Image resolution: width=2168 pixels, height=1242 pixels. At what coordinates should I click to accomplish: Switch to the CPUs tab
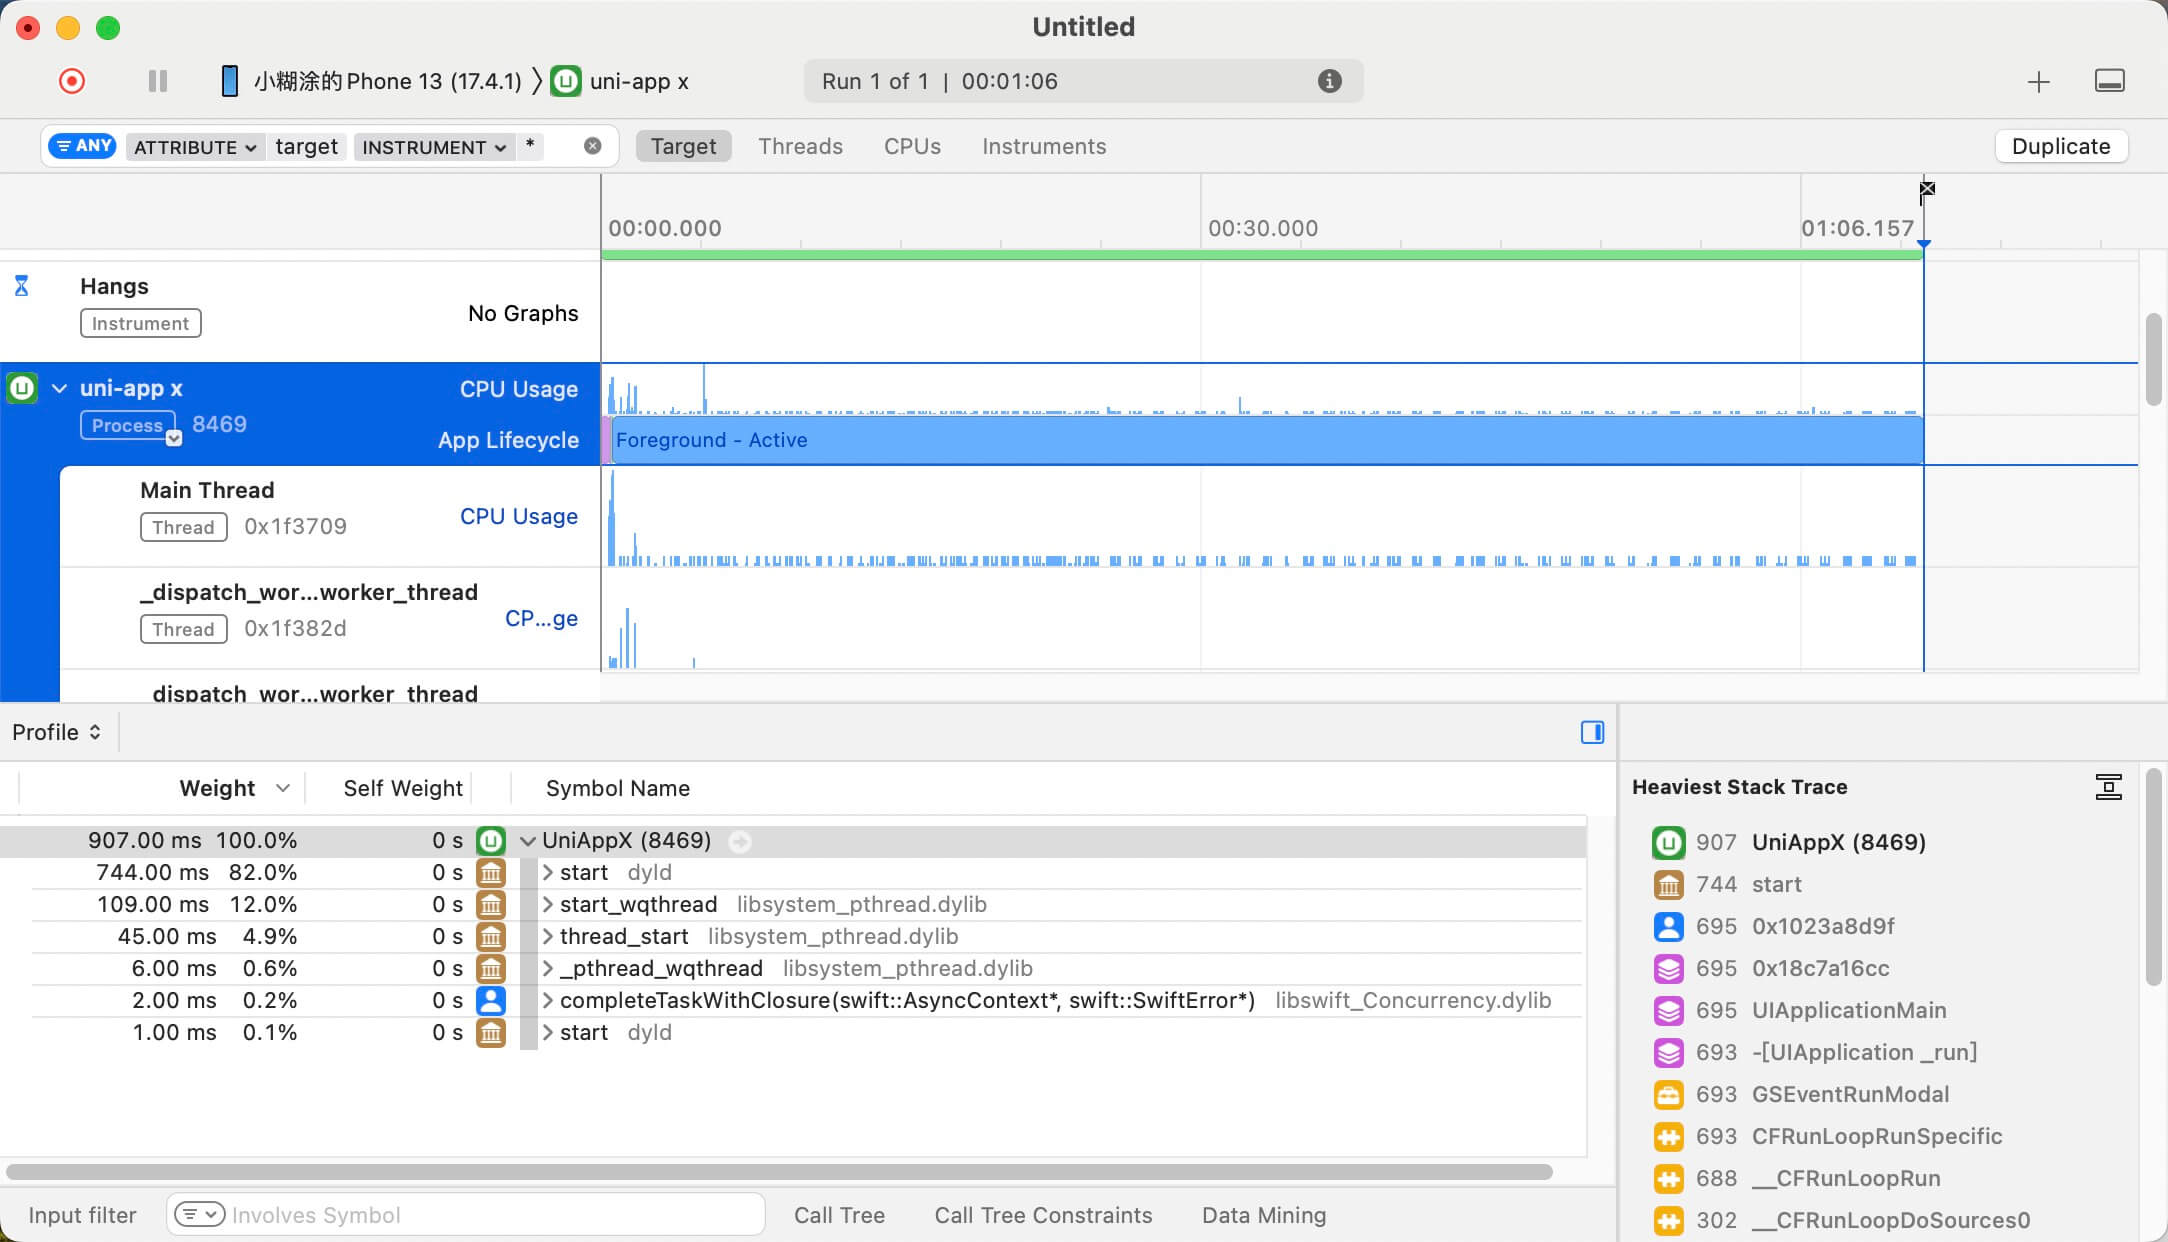(912, 146)
